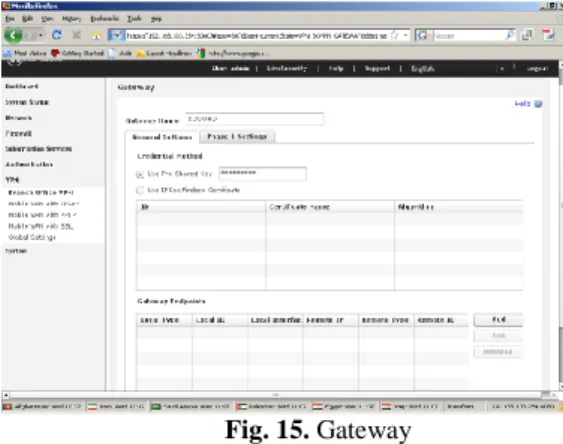Bookmark this page with the star icon
The width and height of the screenshot is (563, 444).
(x=395, y=35)
